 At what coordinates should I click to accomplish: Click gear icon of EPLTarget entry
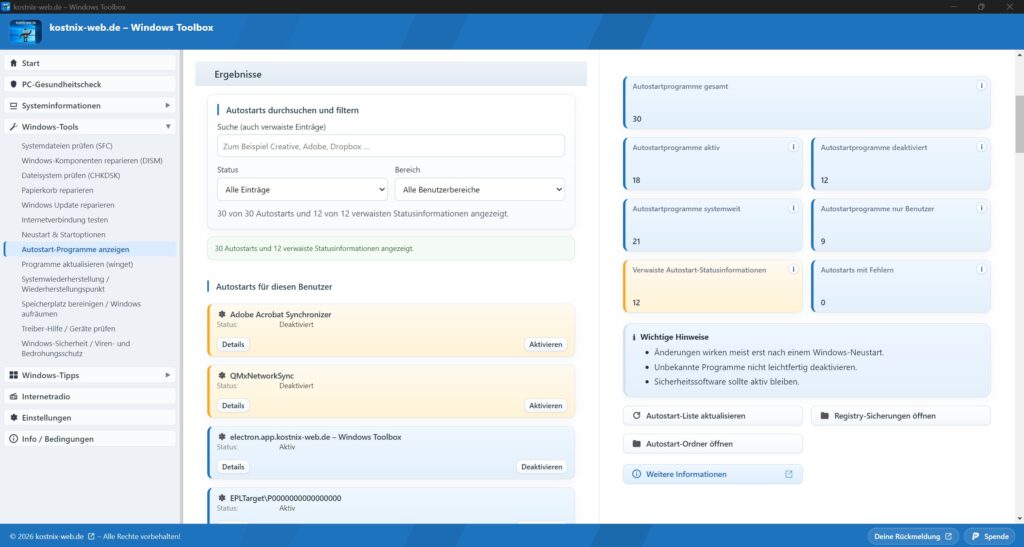pyautogui.click(x=222, y=499)
